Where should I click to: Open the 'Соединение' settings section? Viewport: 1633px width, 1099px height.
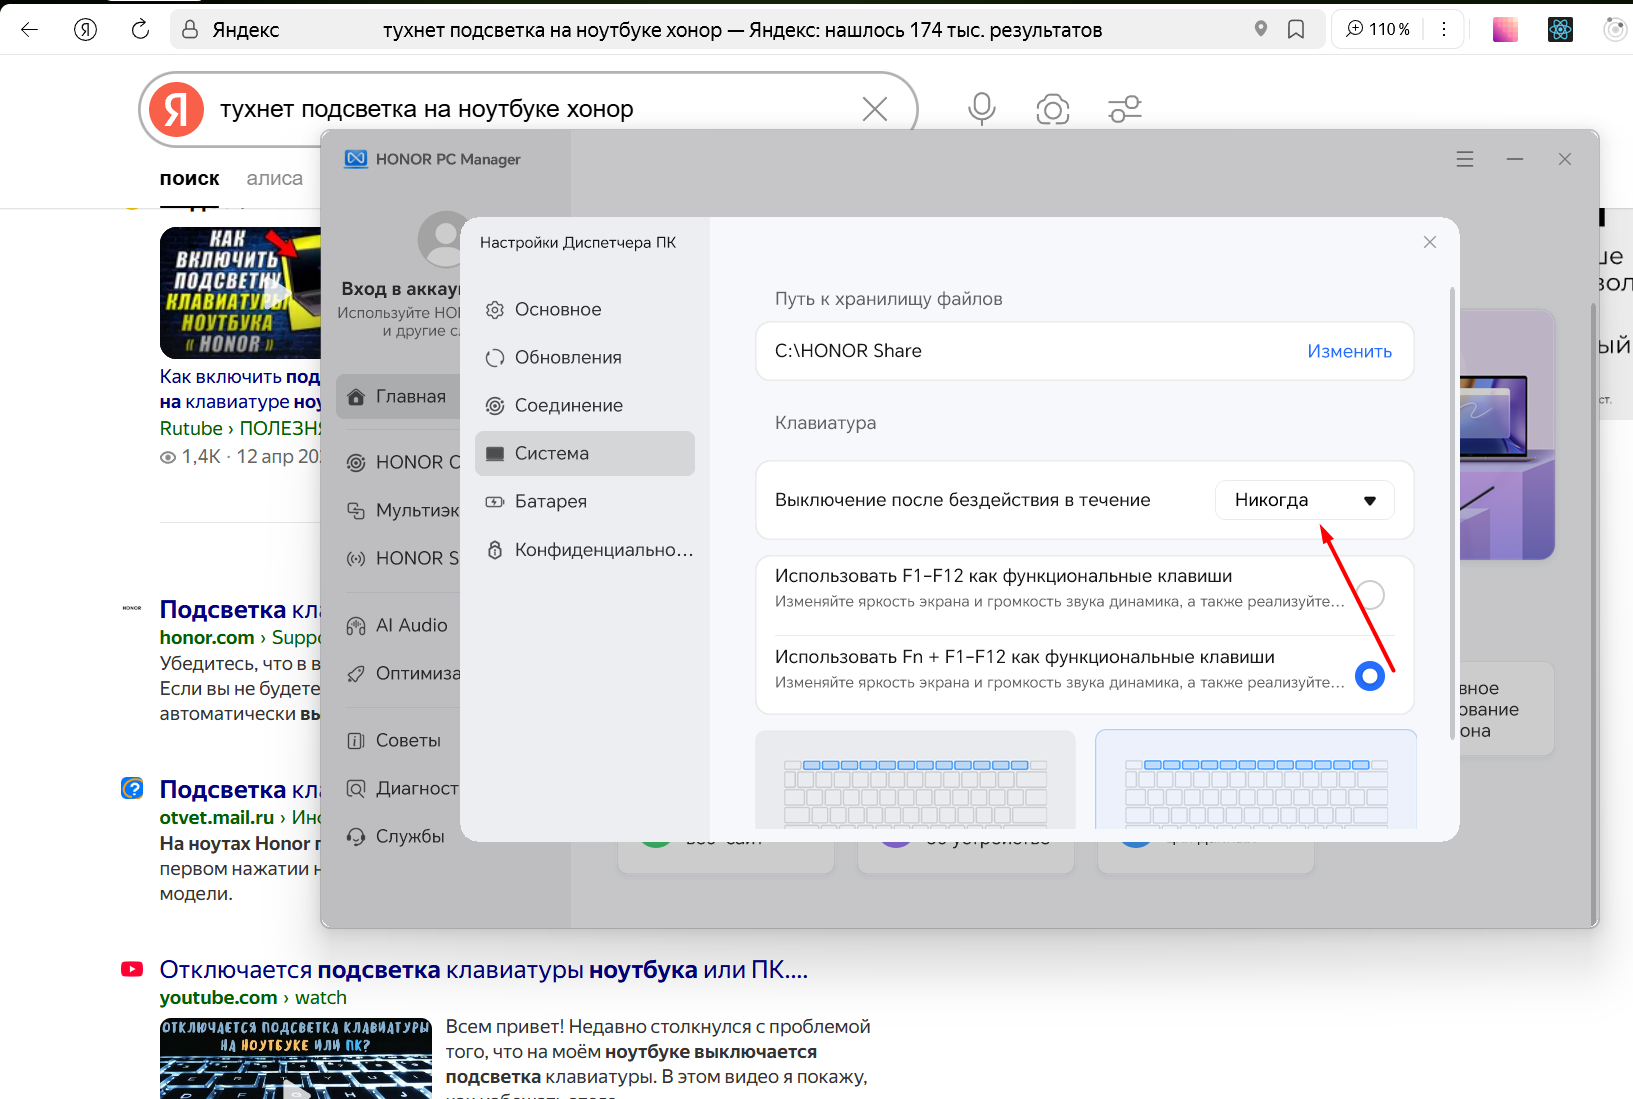[585, 406]
